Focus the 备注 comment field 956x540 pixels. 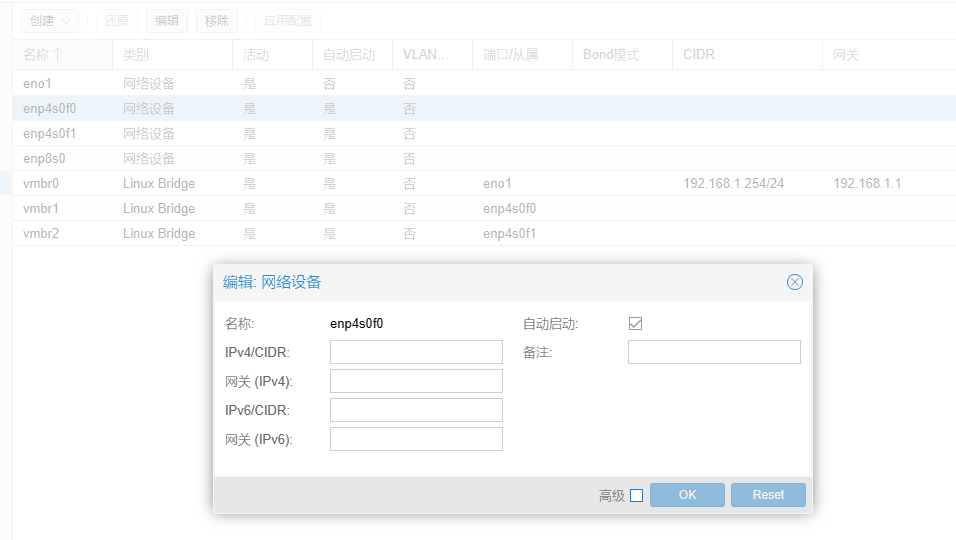[x=714, y=352]
